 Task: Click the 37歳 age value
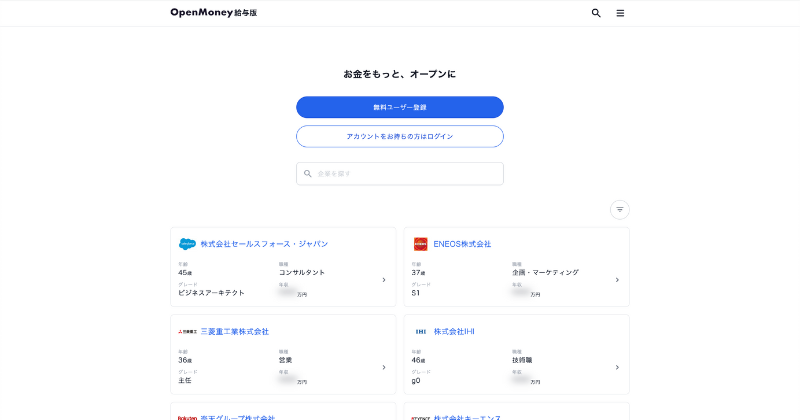pos(418,273)
